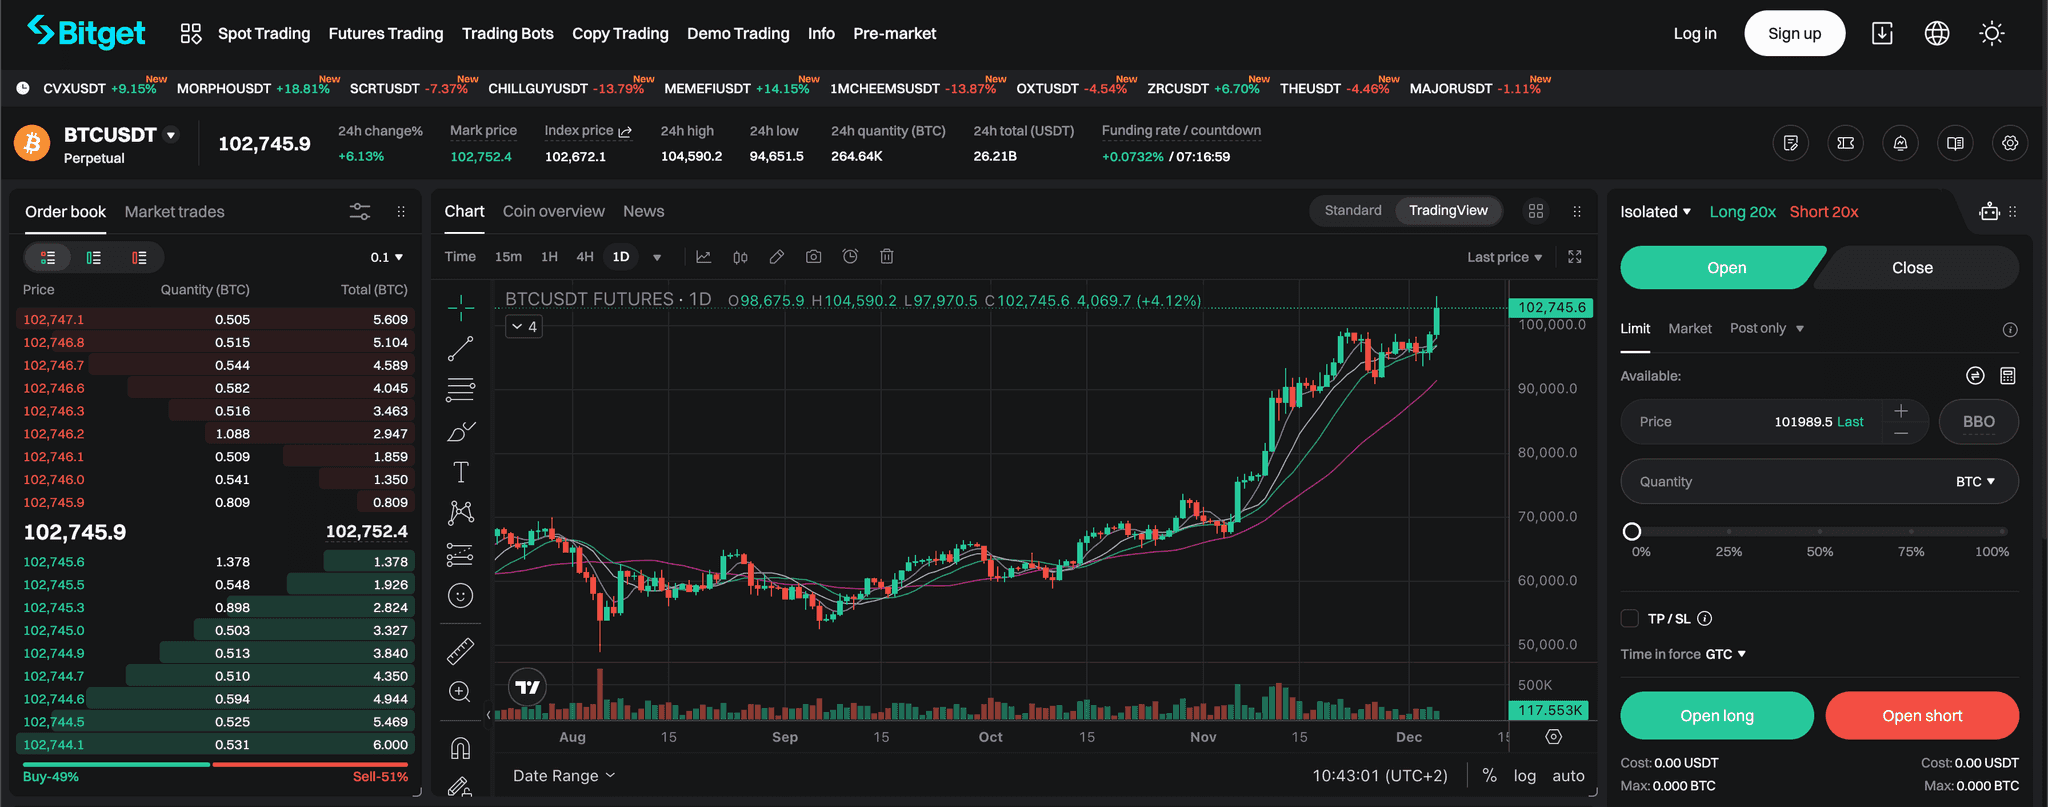
Task: Open chart layout grid icon
Action: tap(1536, 211)
